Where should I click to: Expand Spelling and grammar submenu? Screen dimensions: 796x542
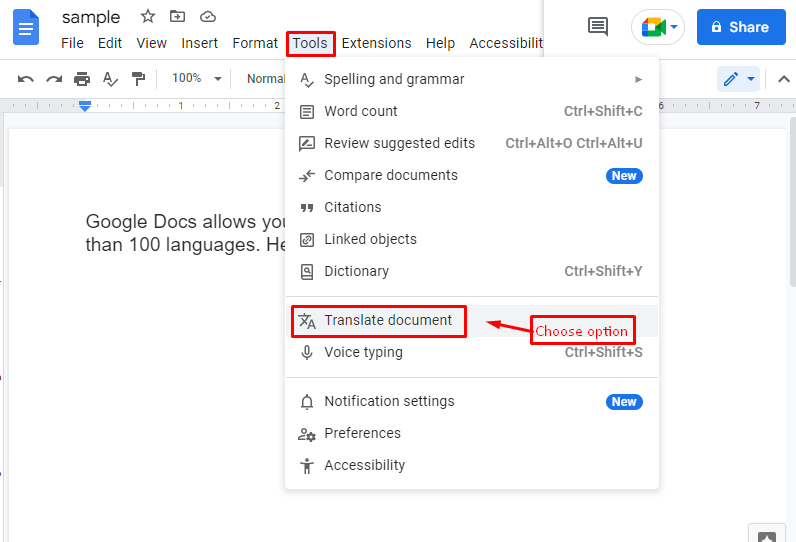tap(472, 79)
